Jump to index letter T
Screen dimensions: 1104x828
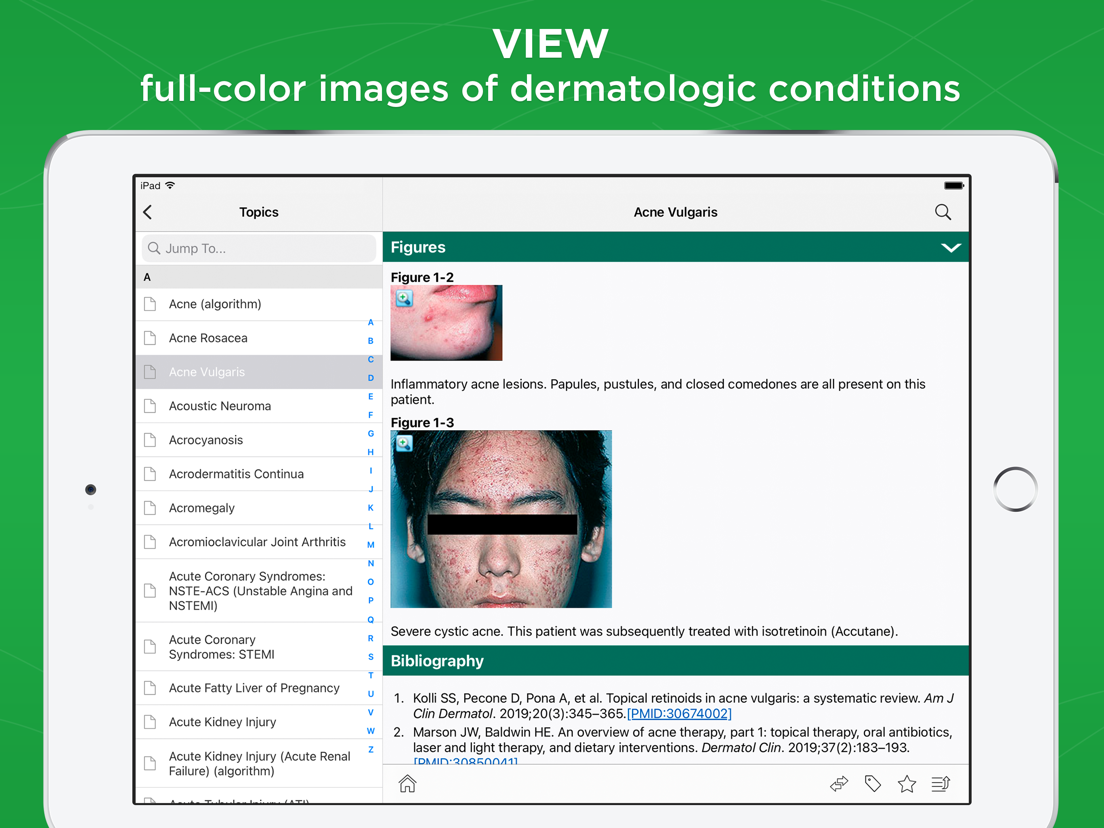(x=370, y=675)
